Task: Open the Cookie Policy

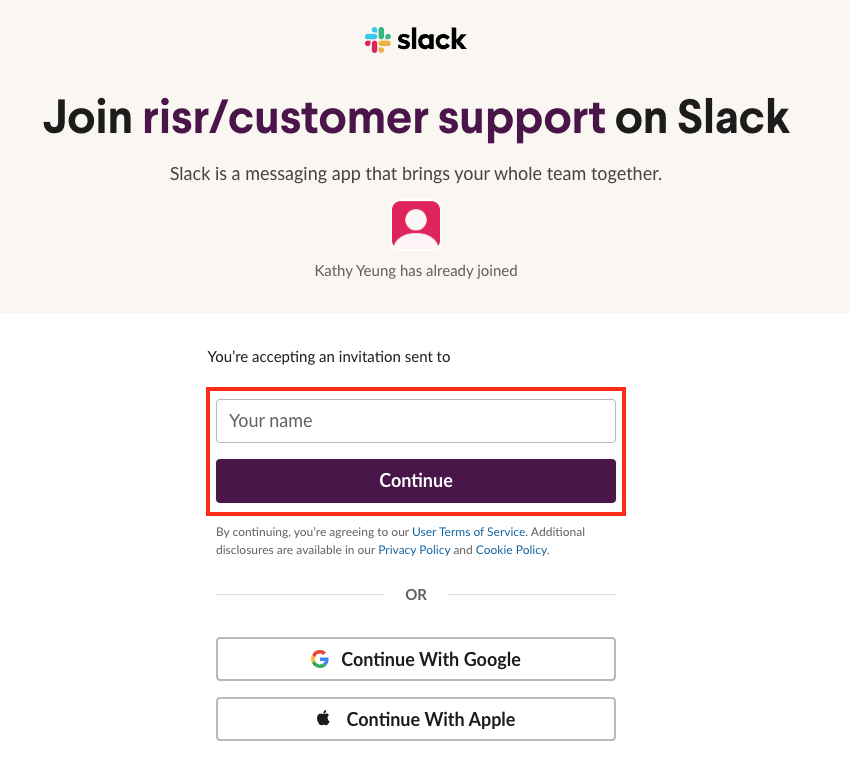Action: point(511,549)
